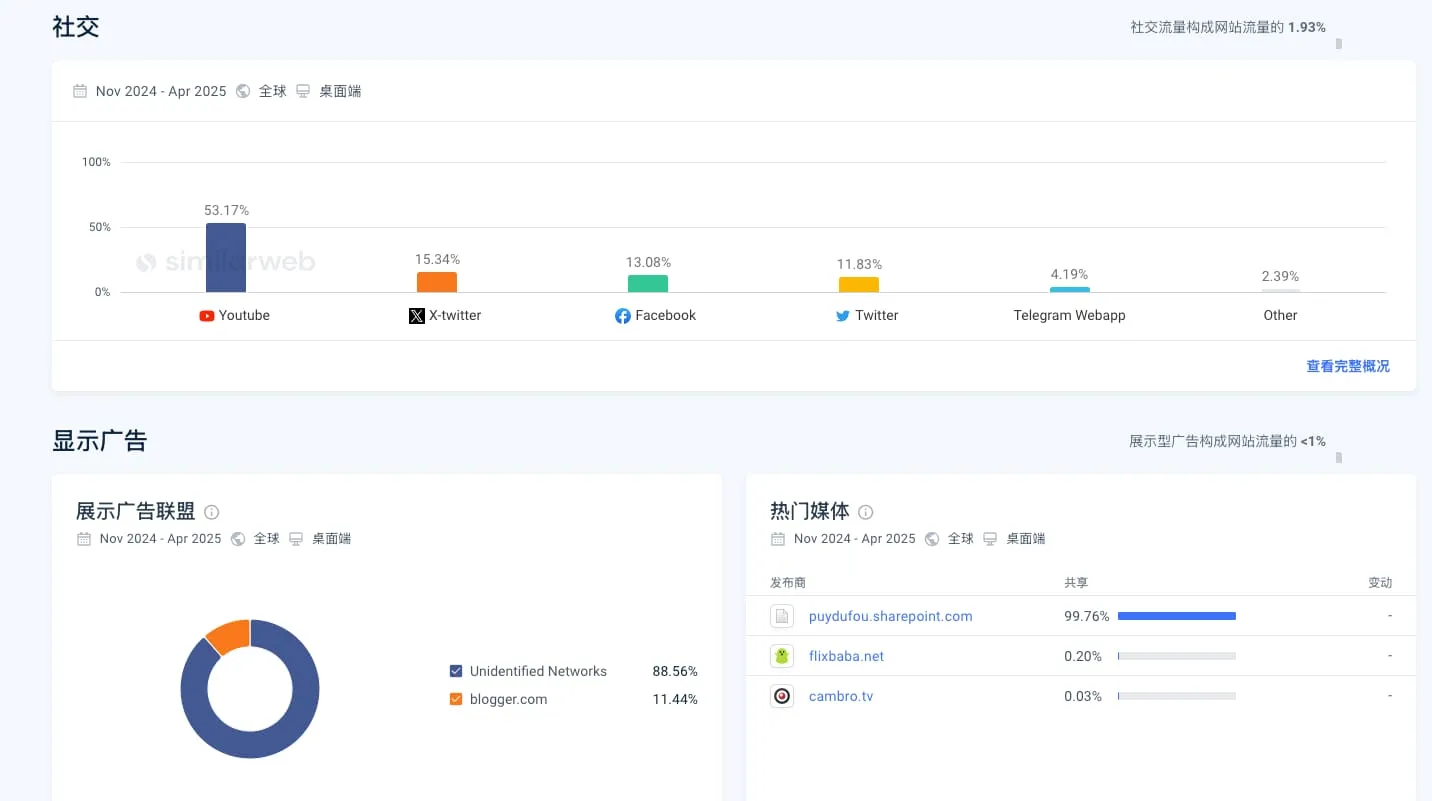Click the blue Telegram Webapp bar

tap(1070, 290)
